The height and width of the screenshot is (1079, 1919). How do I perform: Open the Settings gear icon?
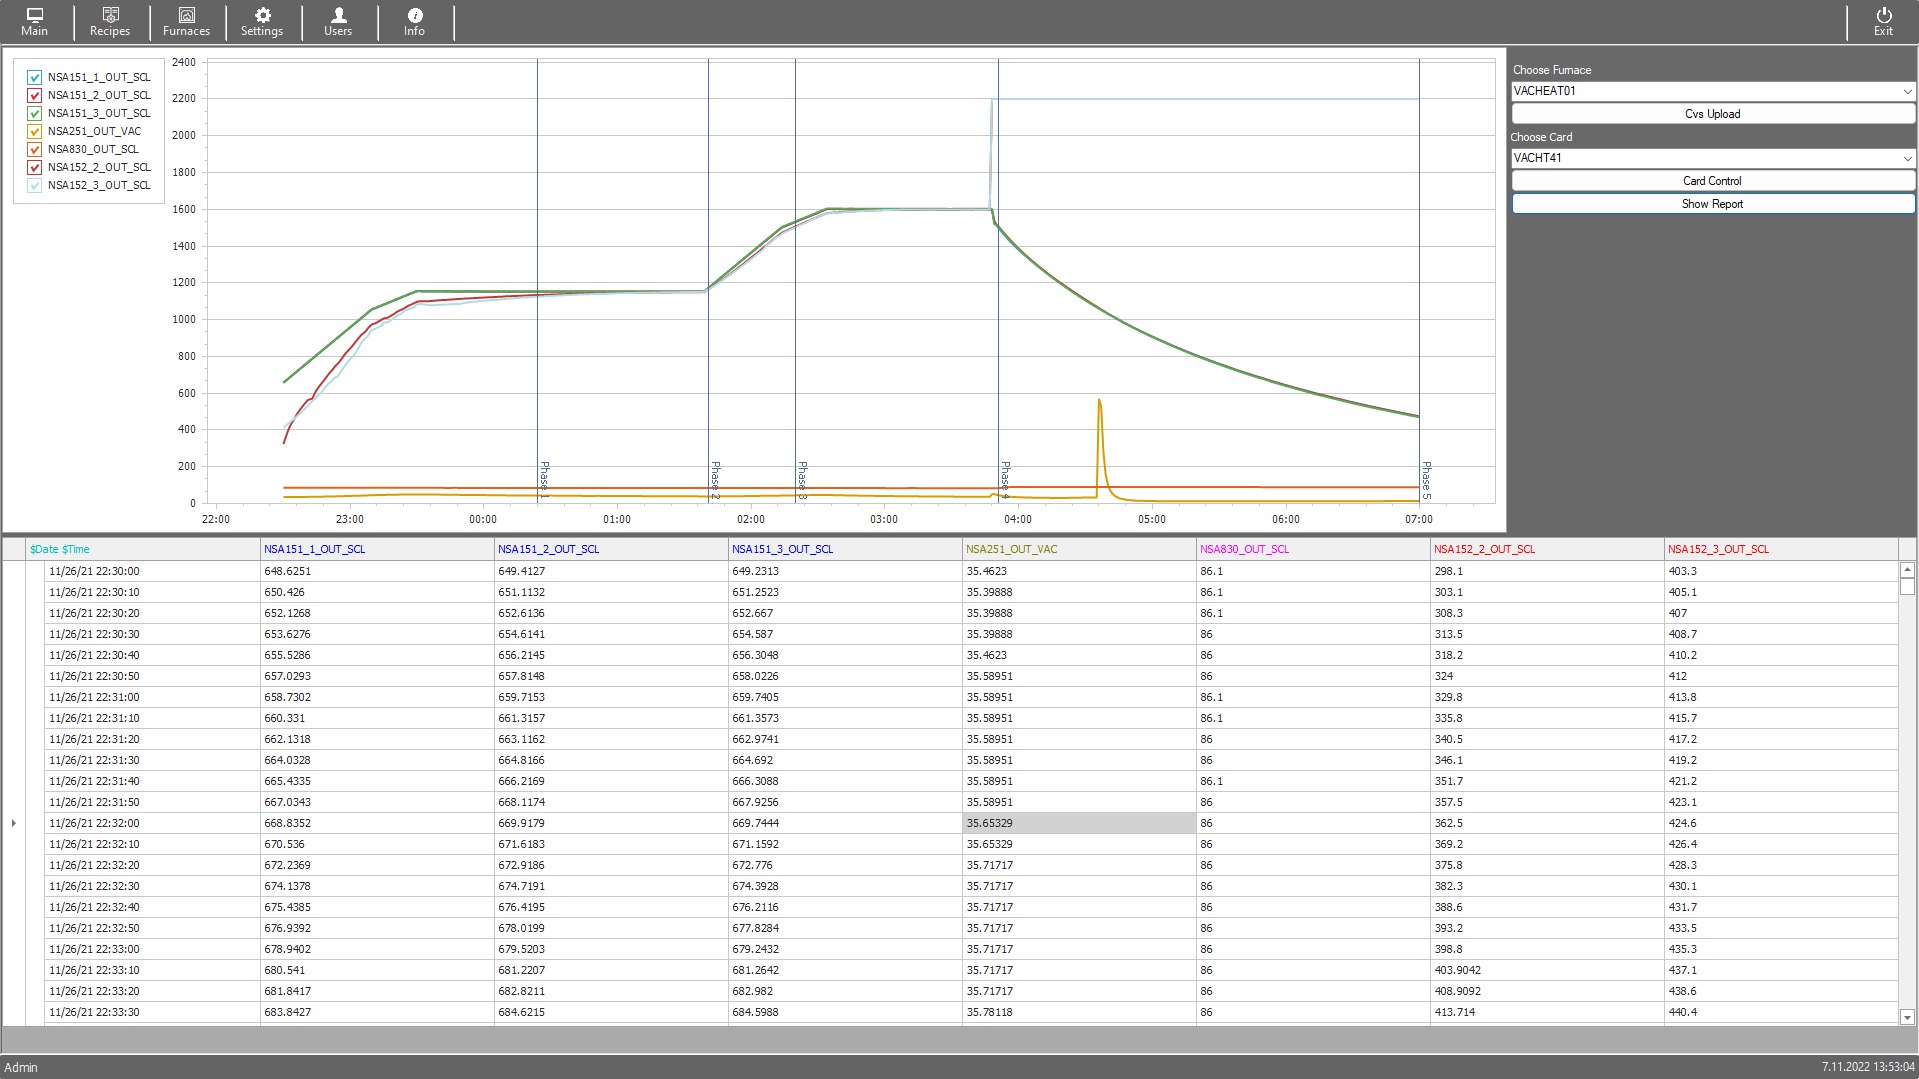262,22
